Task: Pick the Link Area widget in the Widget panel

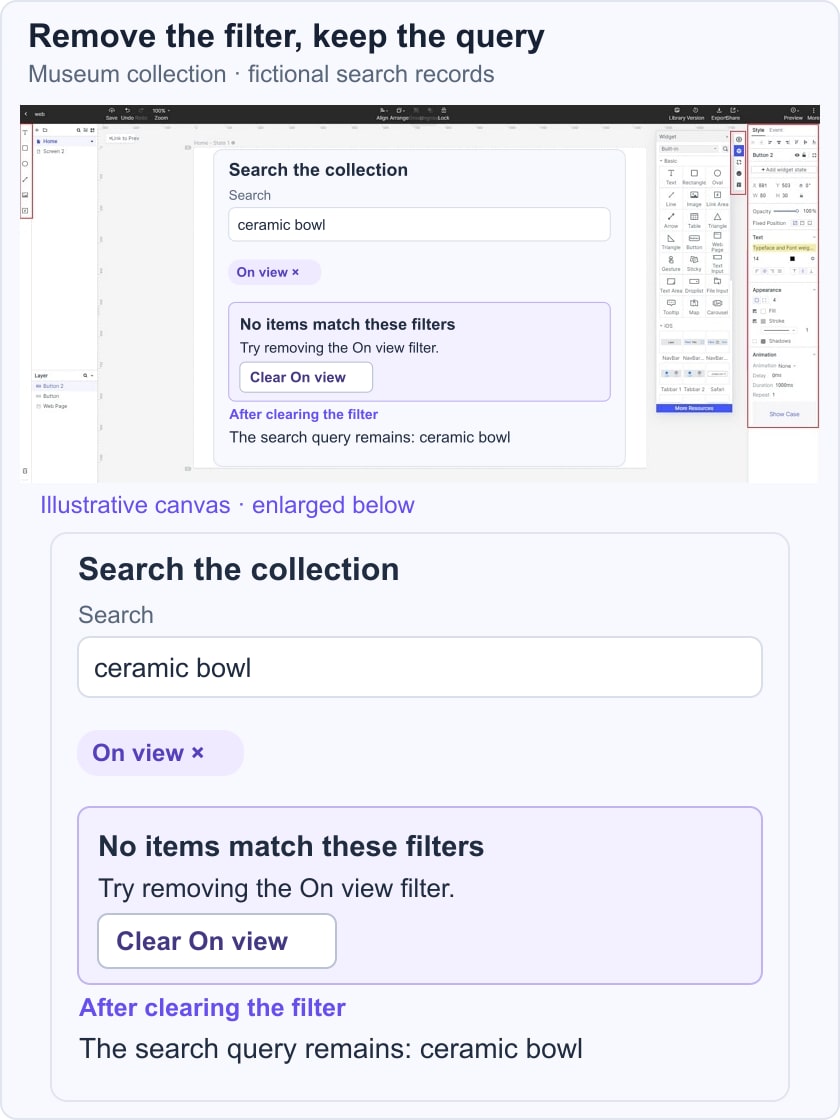Action: [717, 198]
